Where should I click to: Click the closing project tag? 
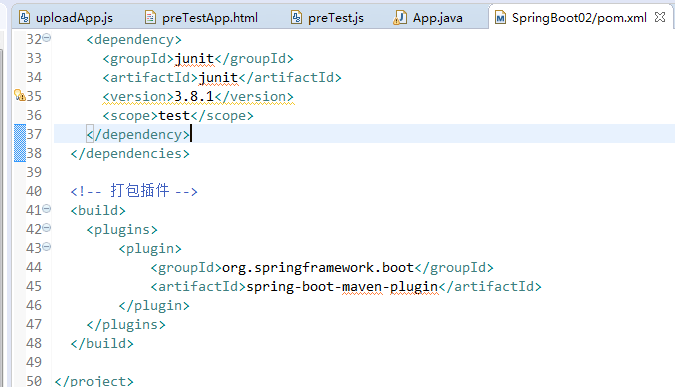pos(94,381)
